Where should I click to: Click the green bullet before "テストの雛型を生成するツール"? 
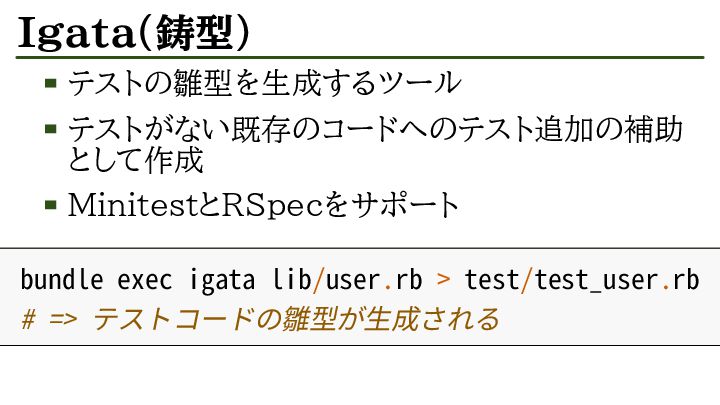(x=51, y=83)
